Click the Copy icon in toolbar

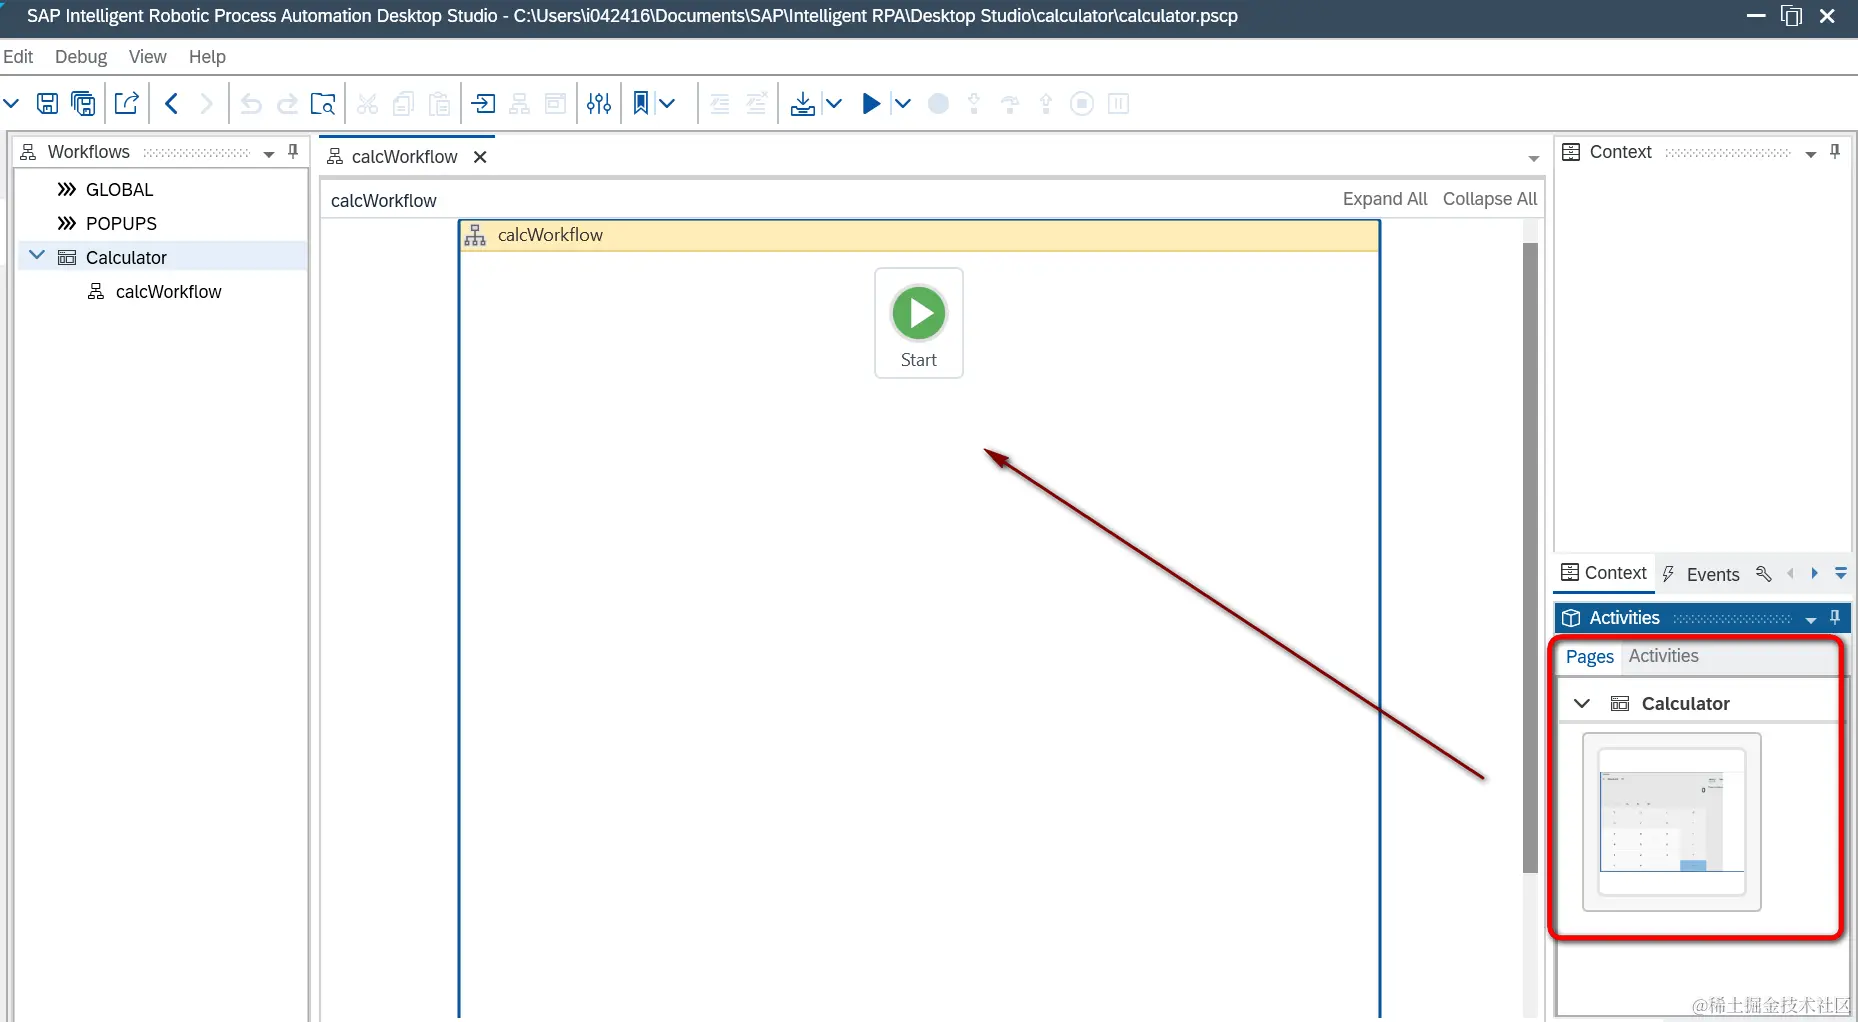tap(403, 104)
